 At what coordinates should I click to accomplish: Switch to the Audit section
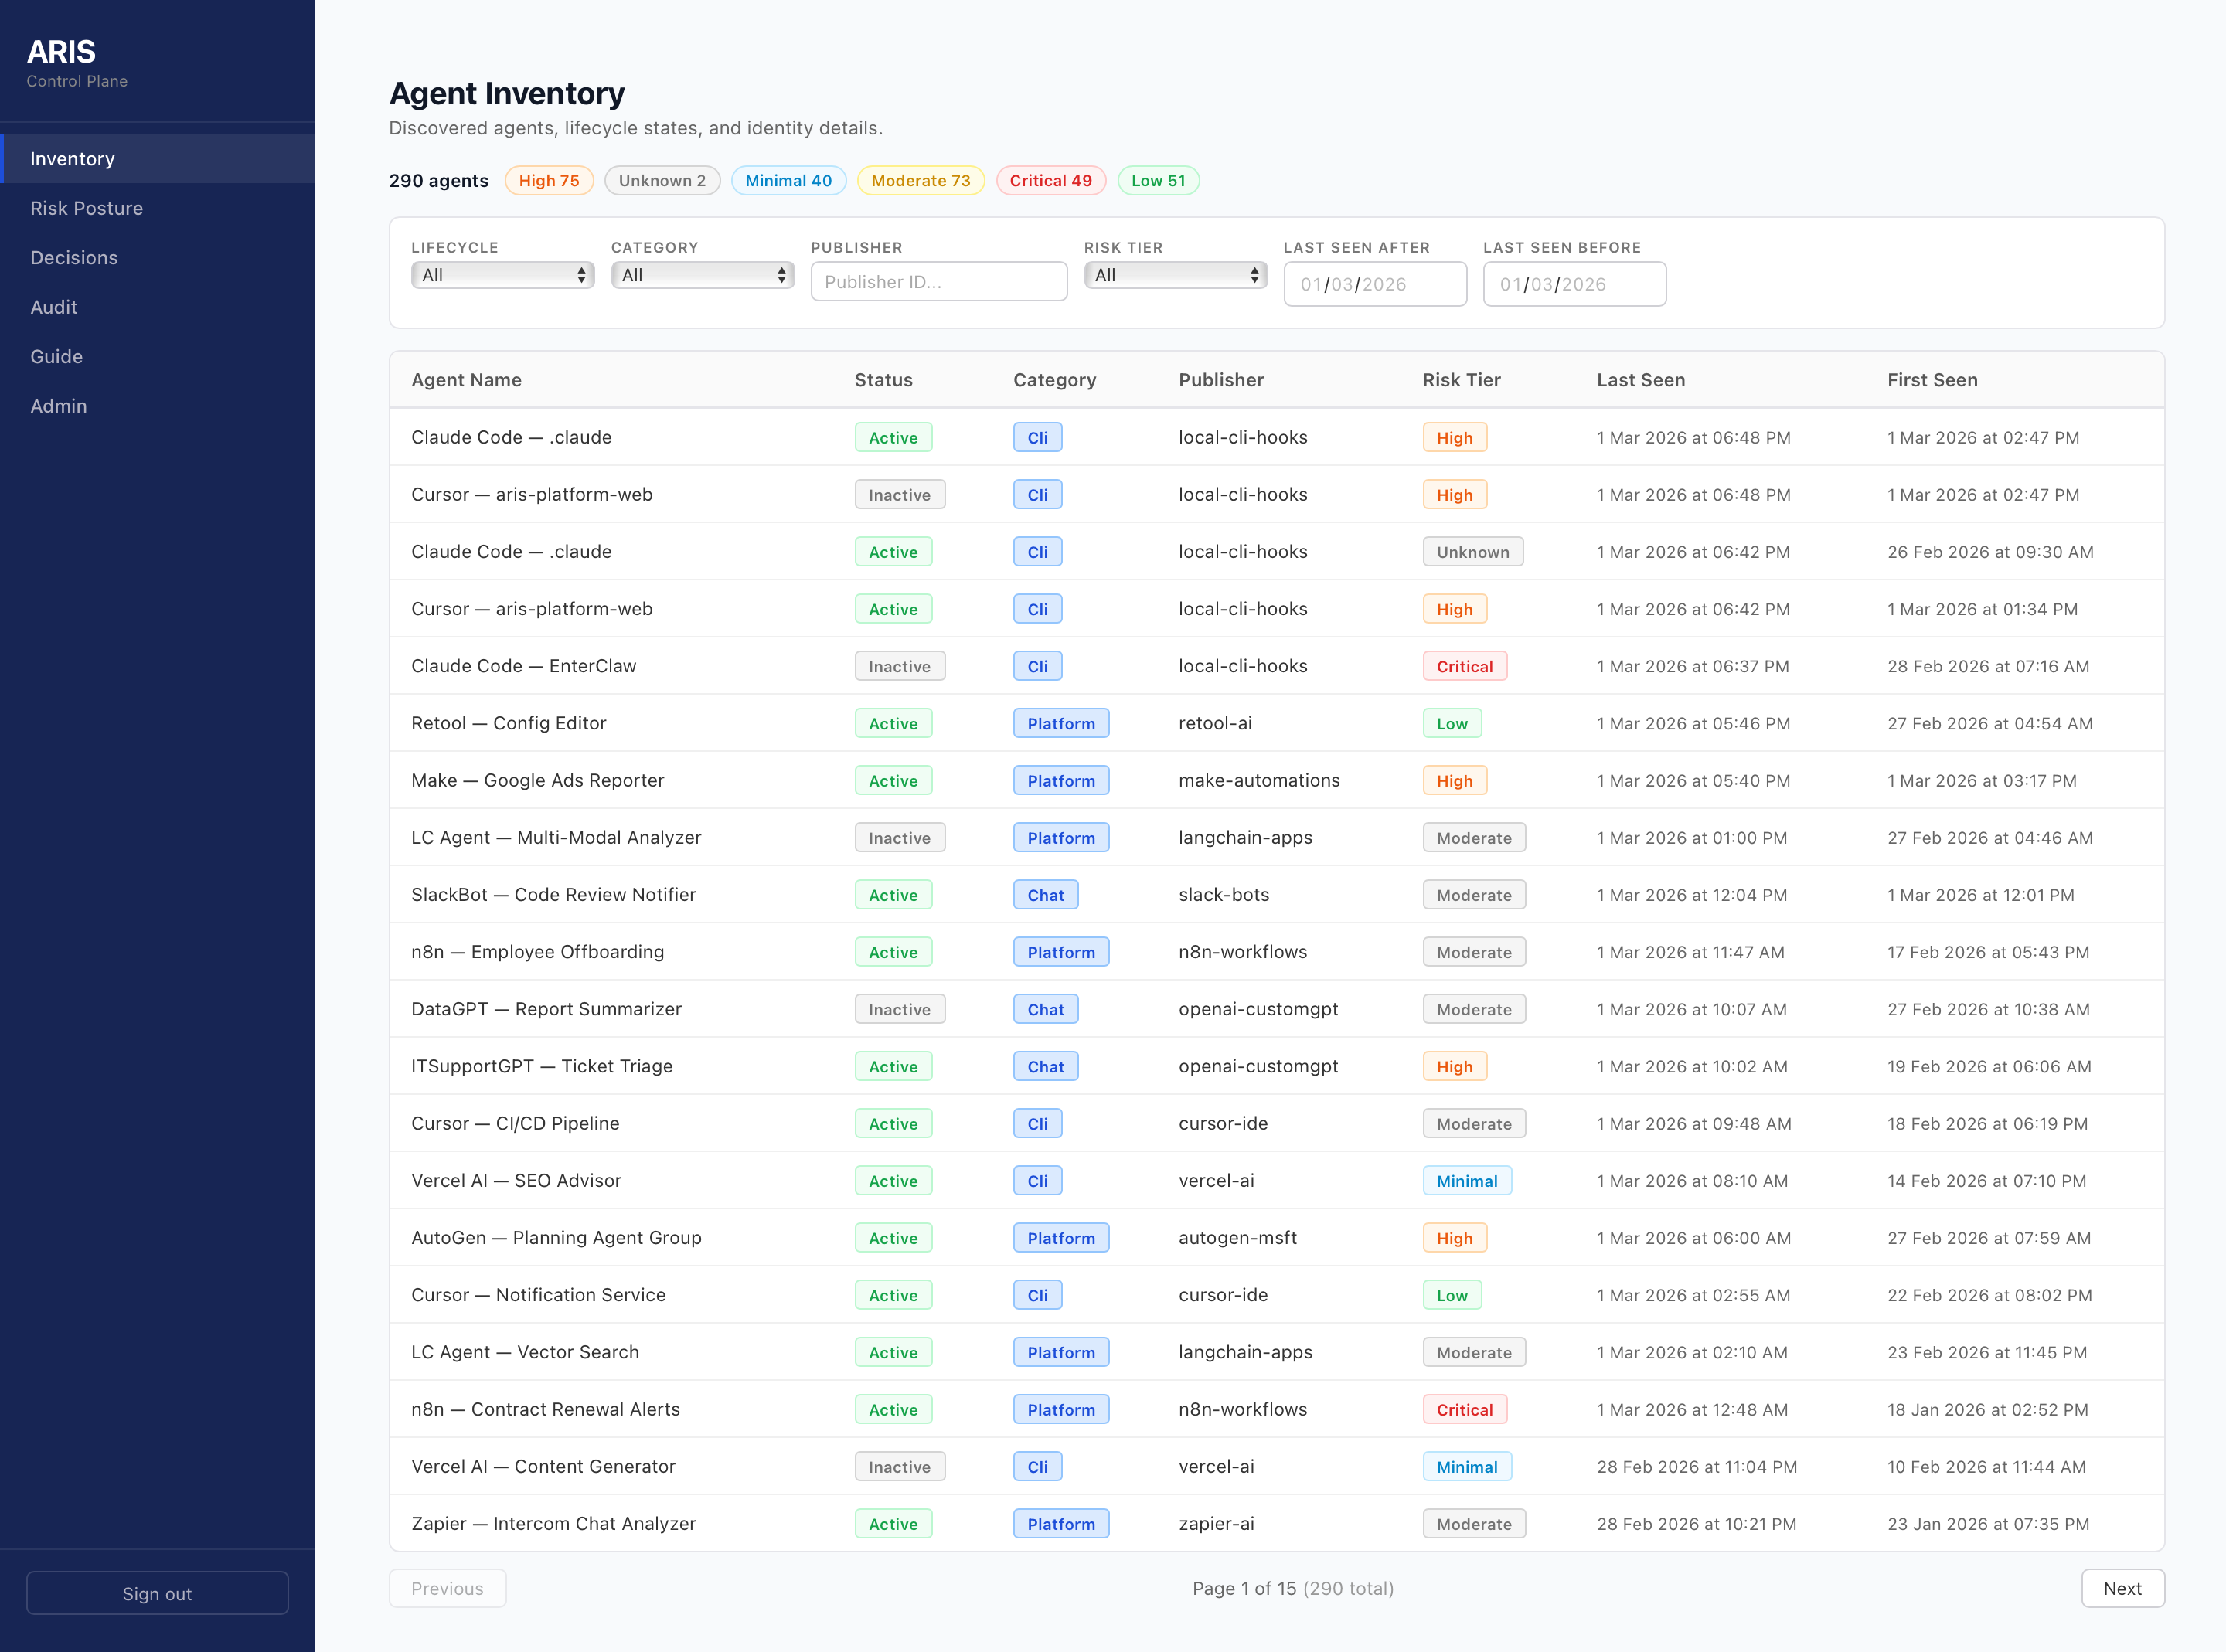[53, 307]
